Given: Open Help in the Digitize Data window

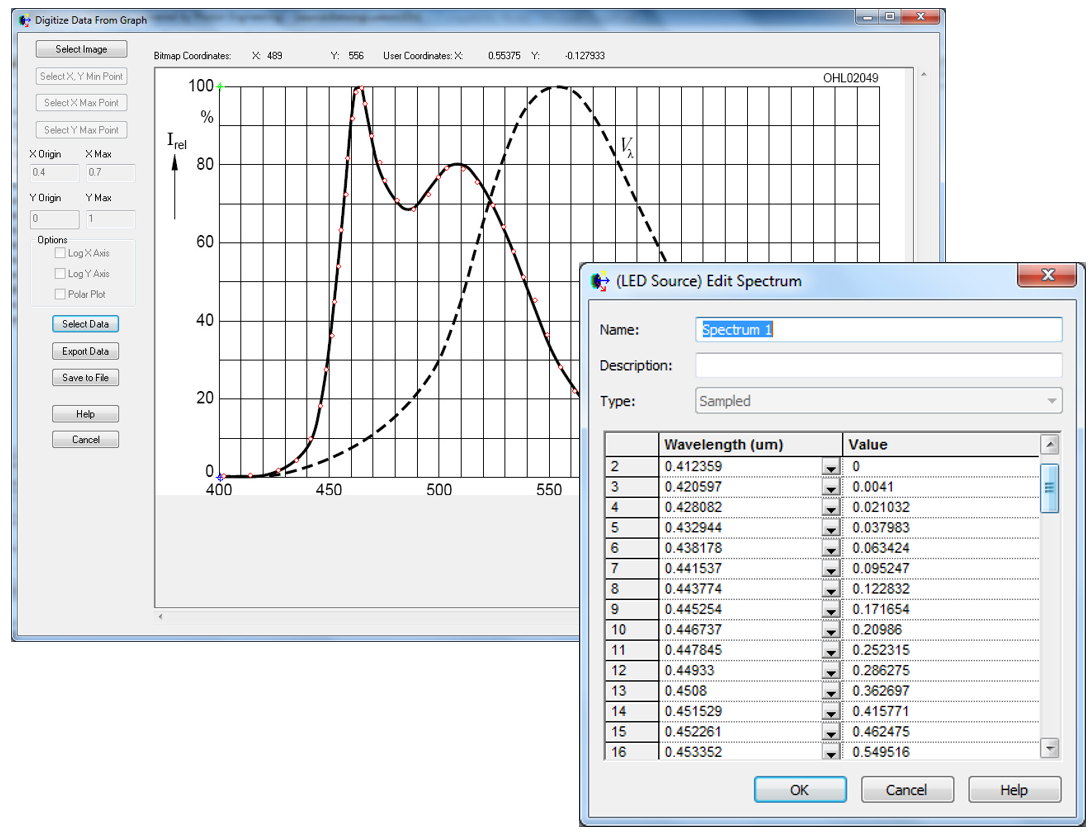Looking at the screenshot, I should 86,414.
